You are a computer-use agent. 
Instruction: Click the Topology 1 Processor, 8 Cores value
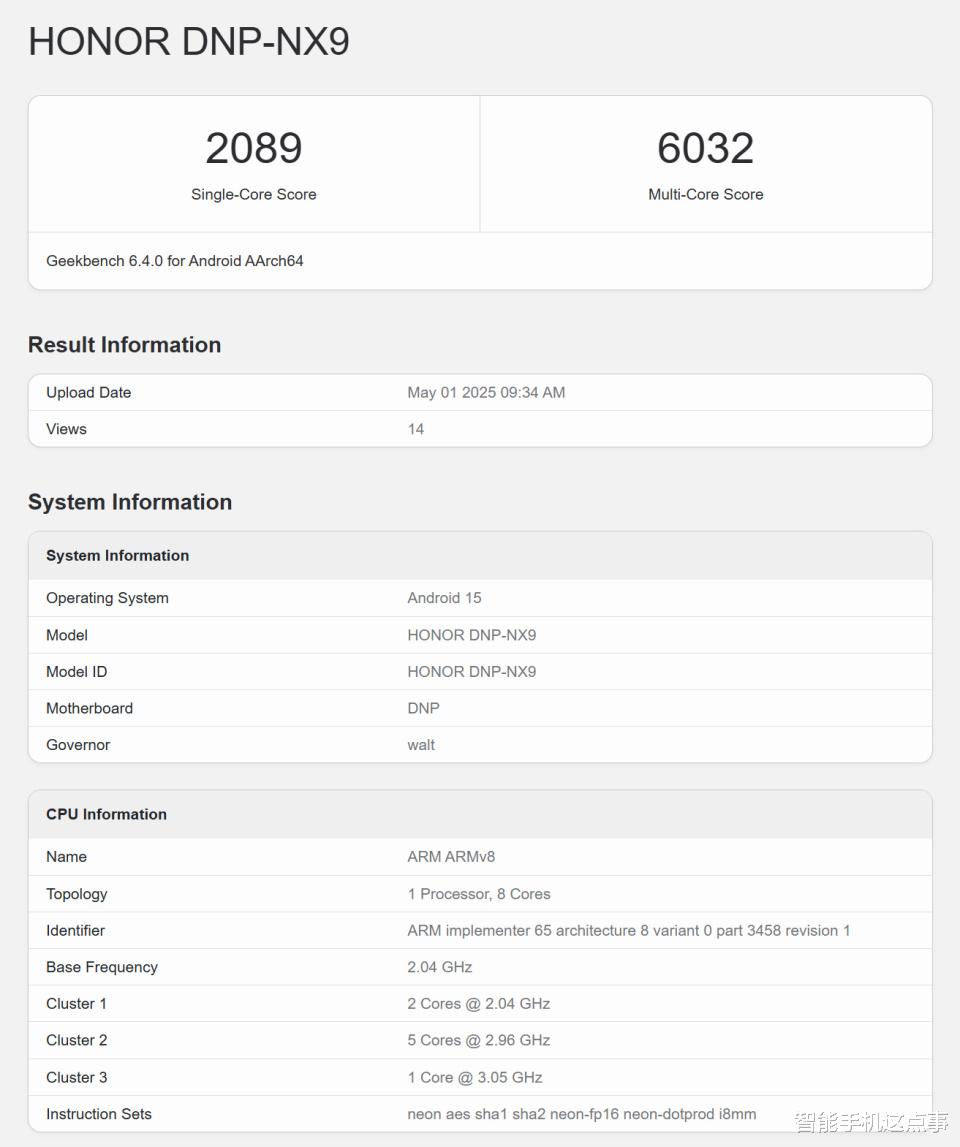(x=479, y=894)
